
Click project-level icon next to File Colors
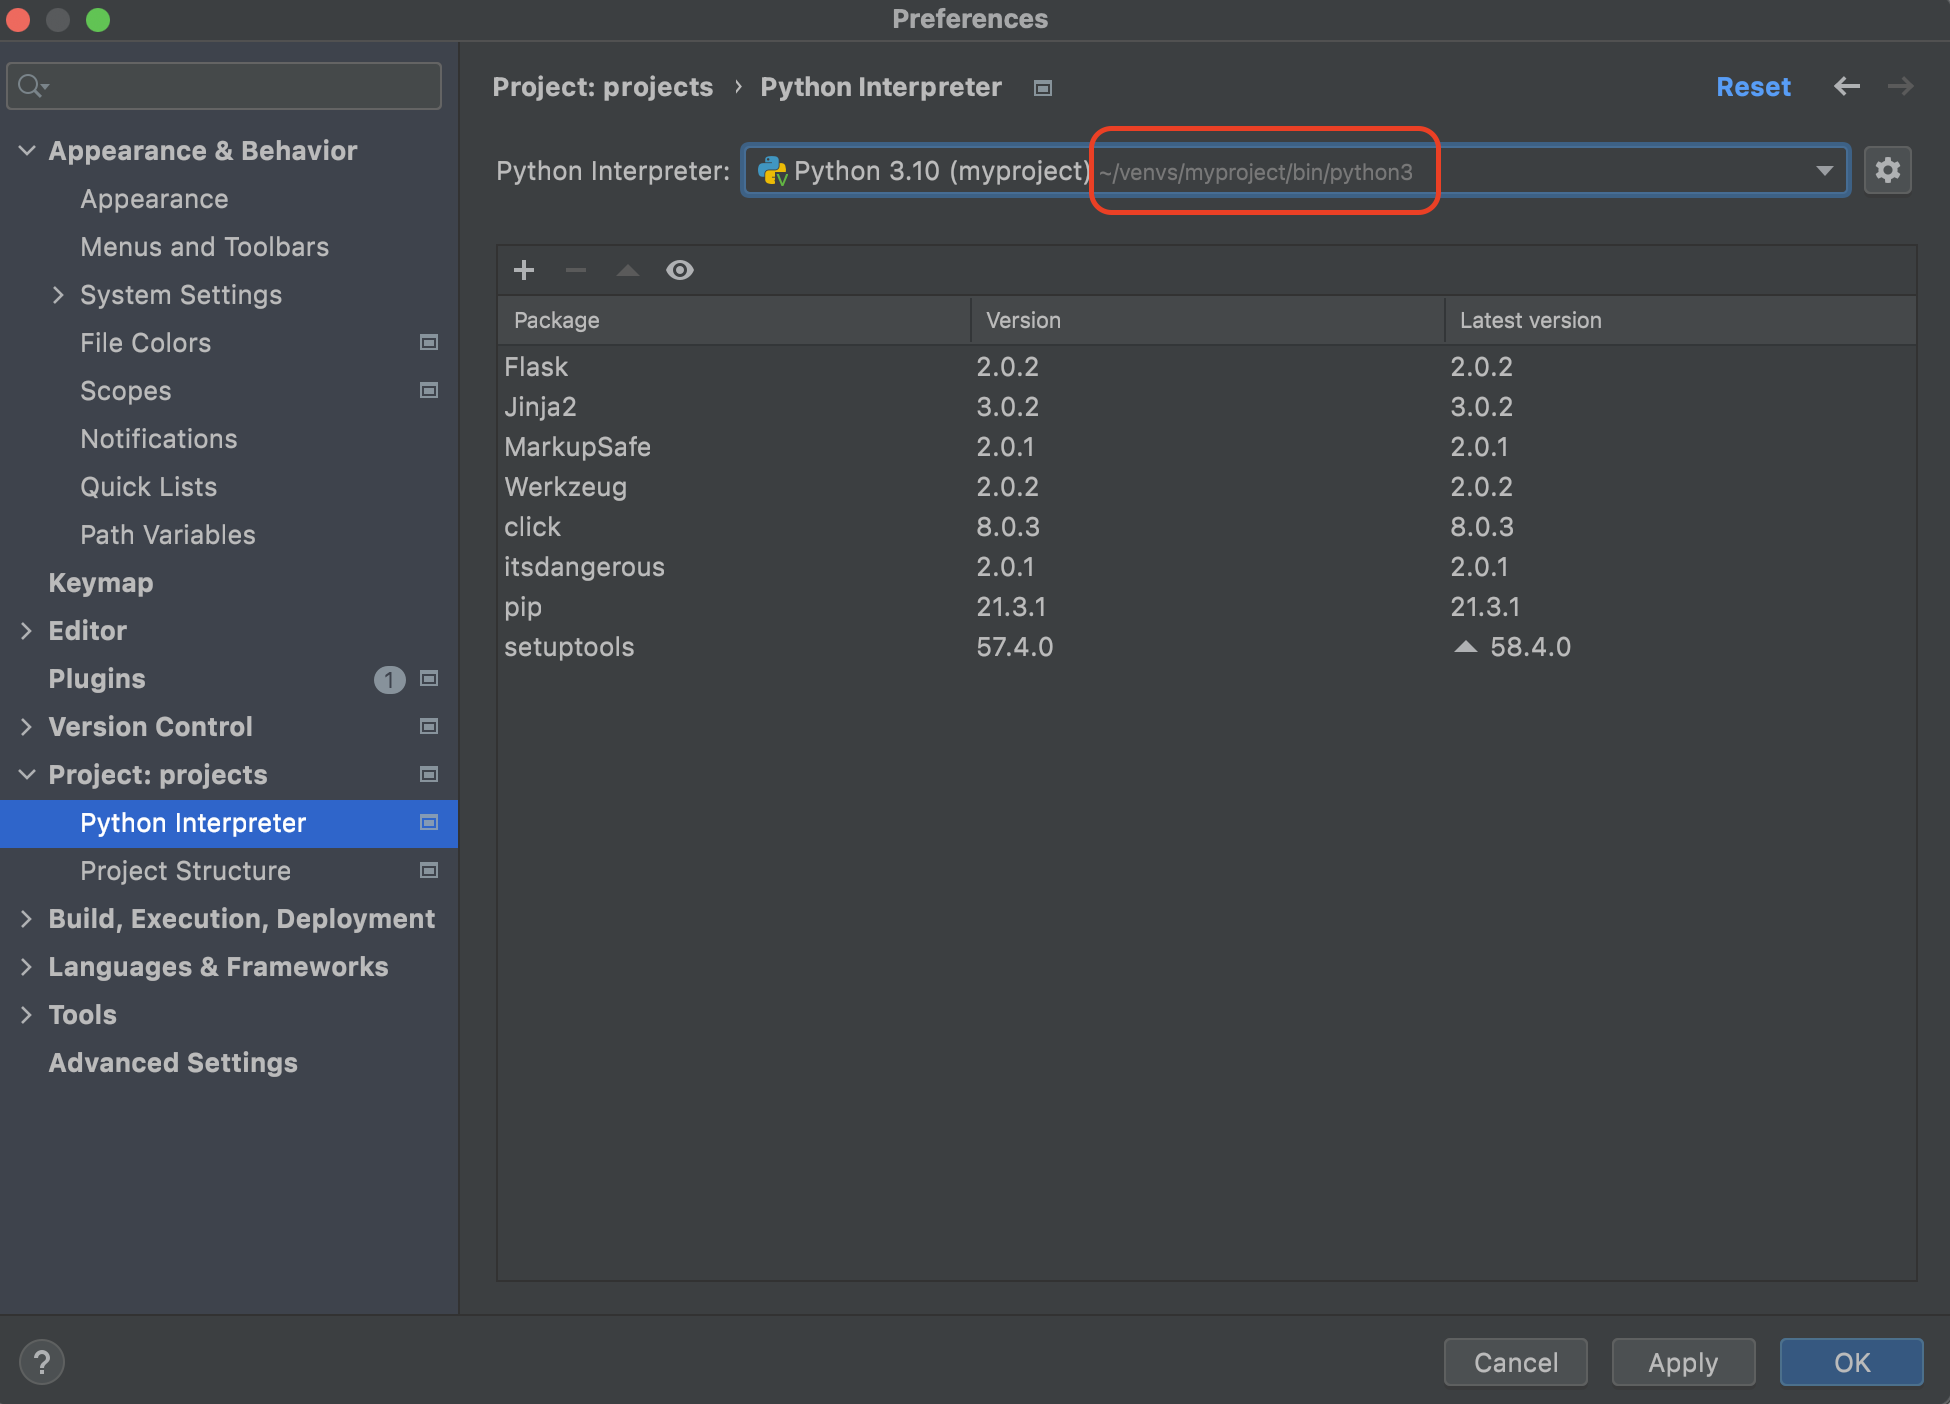click(429, 343)
